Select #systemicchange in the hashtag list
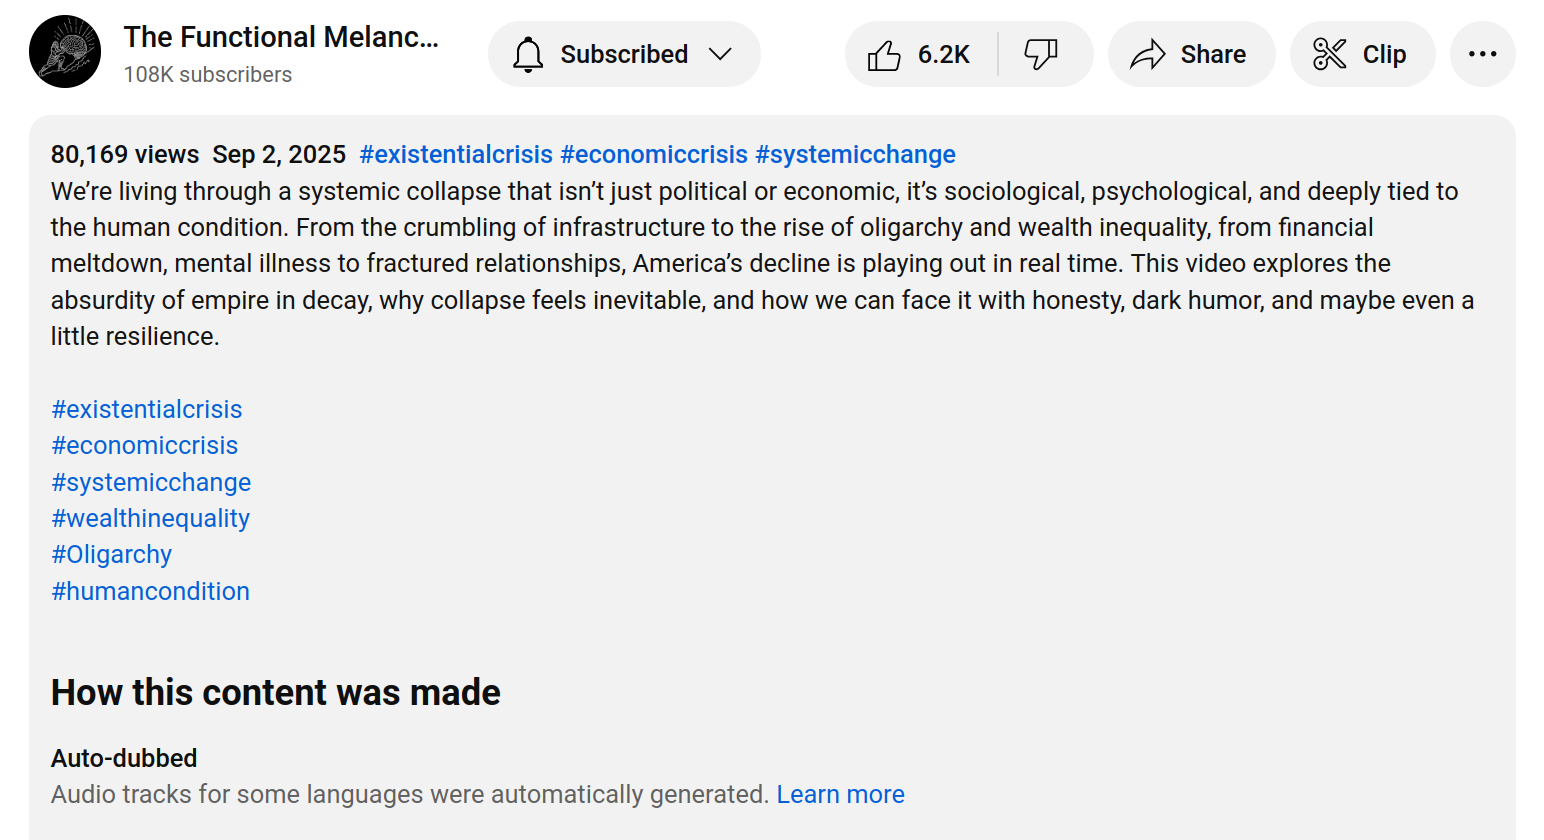Viewport: 1544px width, 840px height. [x=151, y=482]
